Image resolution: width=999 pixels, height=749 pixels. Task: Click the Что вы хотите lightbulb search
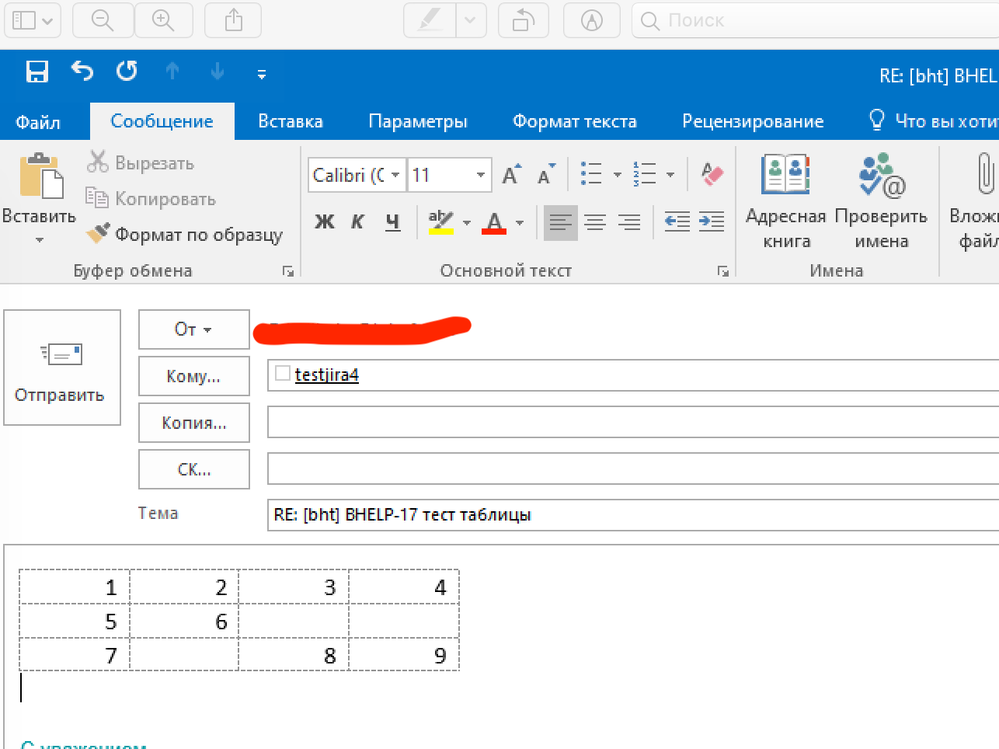[x=933, y=120]
